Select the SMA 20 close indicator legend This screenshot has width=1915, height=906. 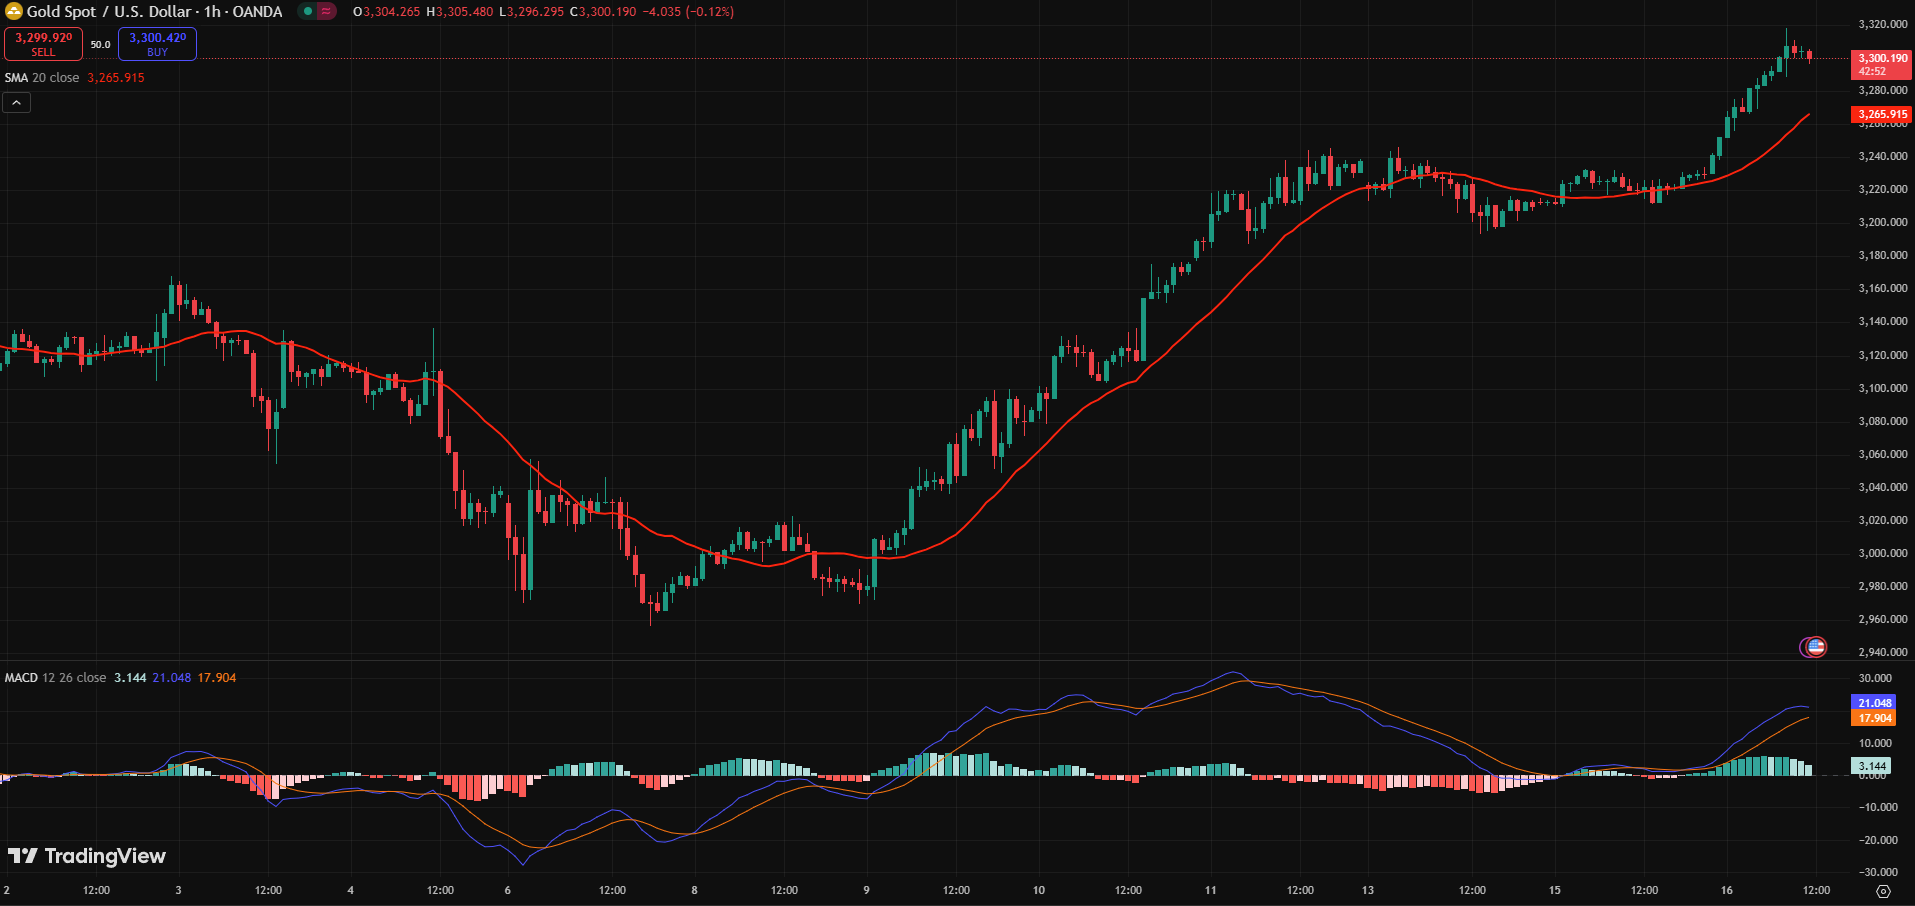pyautogui.click(x=42, y=78)
